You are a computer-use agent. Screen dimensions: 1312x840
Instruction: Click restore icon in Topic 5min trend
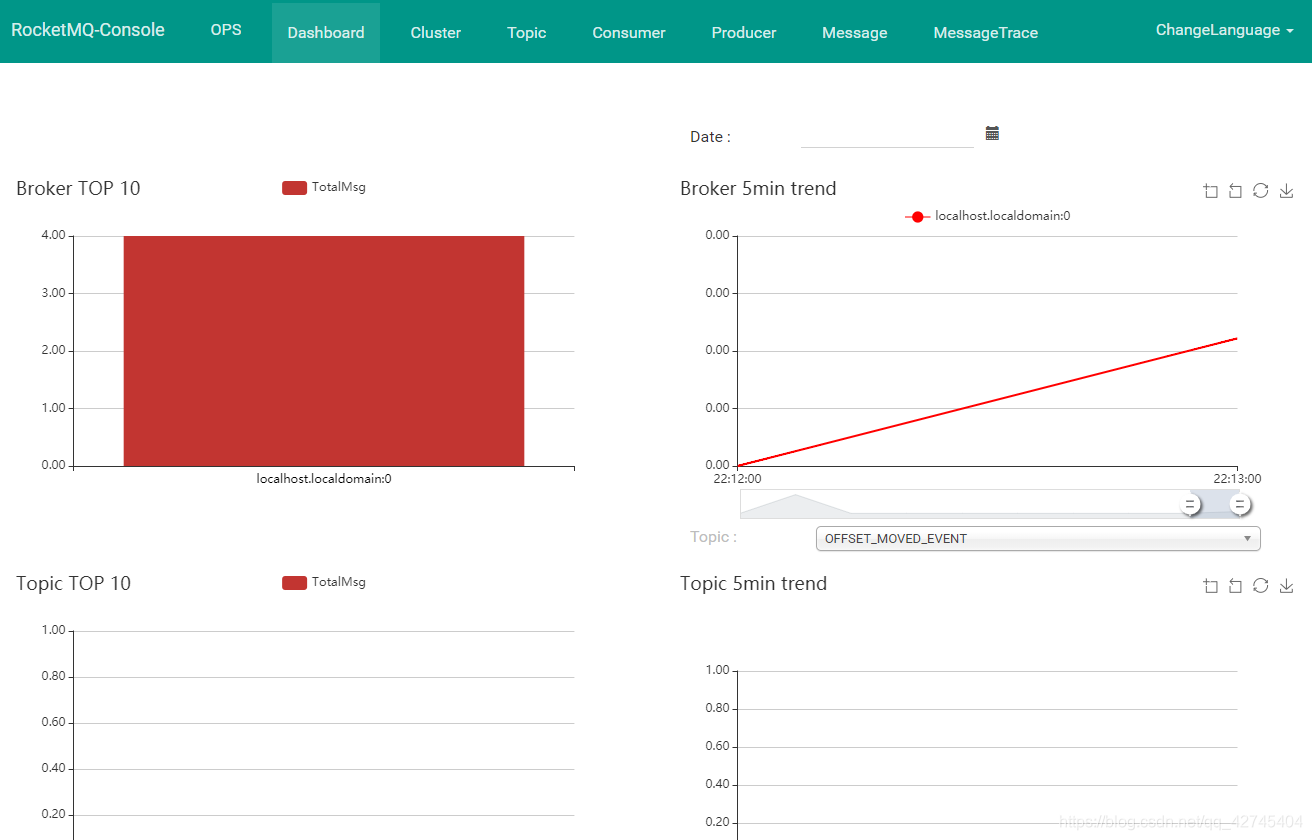coord(1260,586)
